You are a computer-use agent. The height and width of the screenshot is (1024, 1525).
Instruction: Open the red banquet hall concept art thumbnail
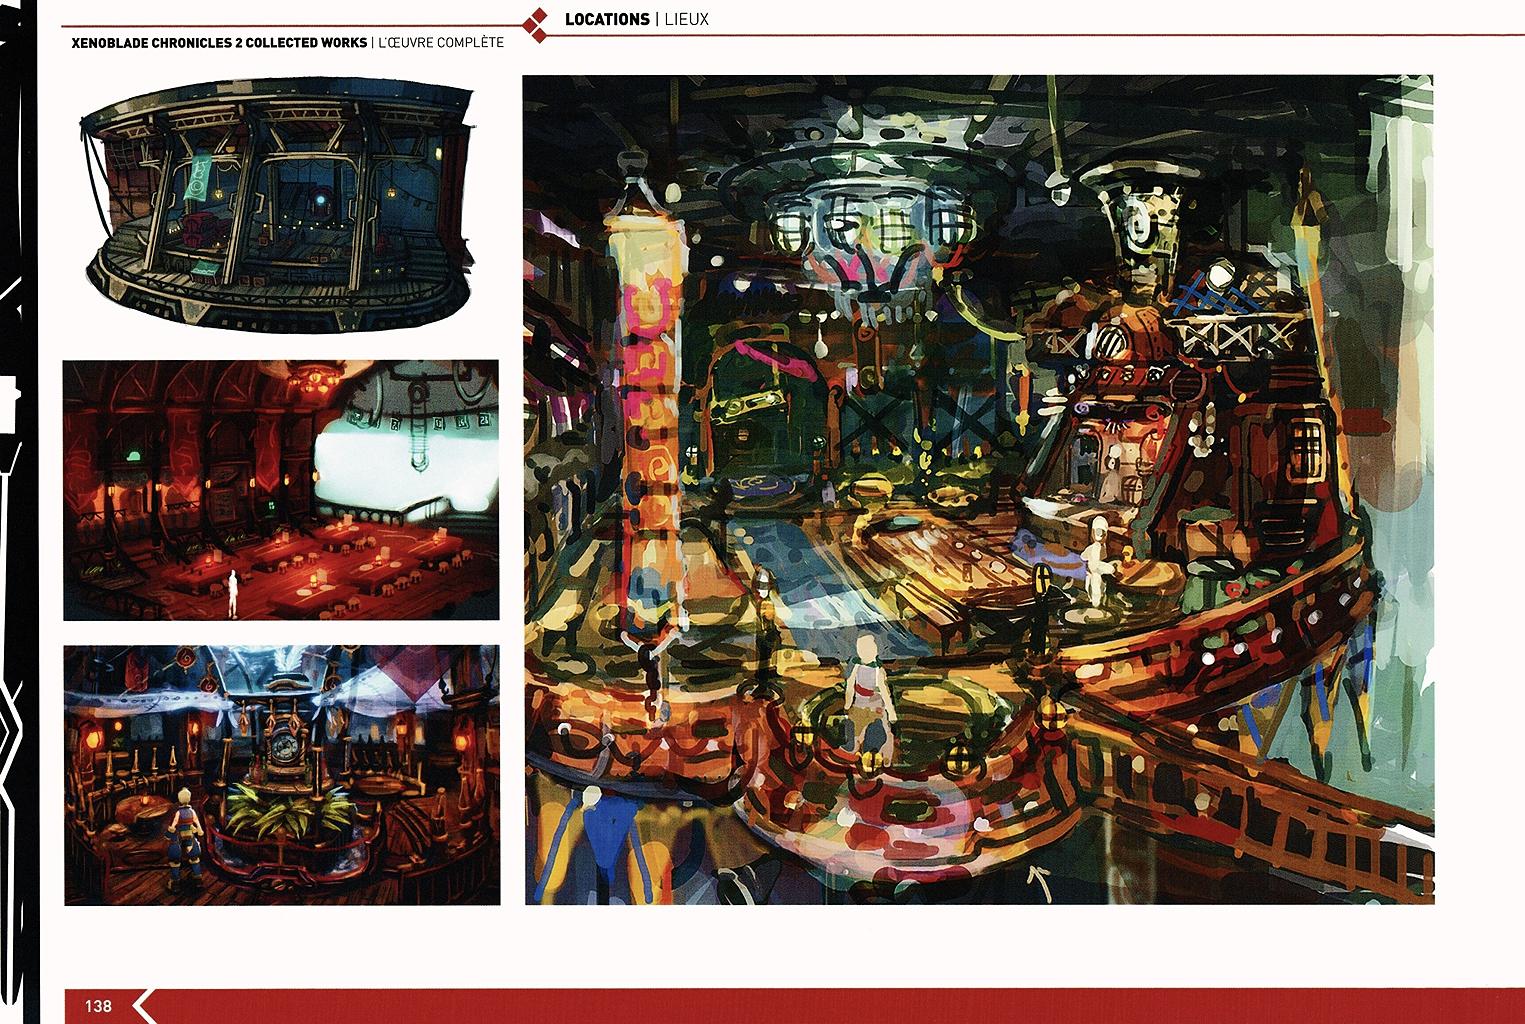[280, 490]
